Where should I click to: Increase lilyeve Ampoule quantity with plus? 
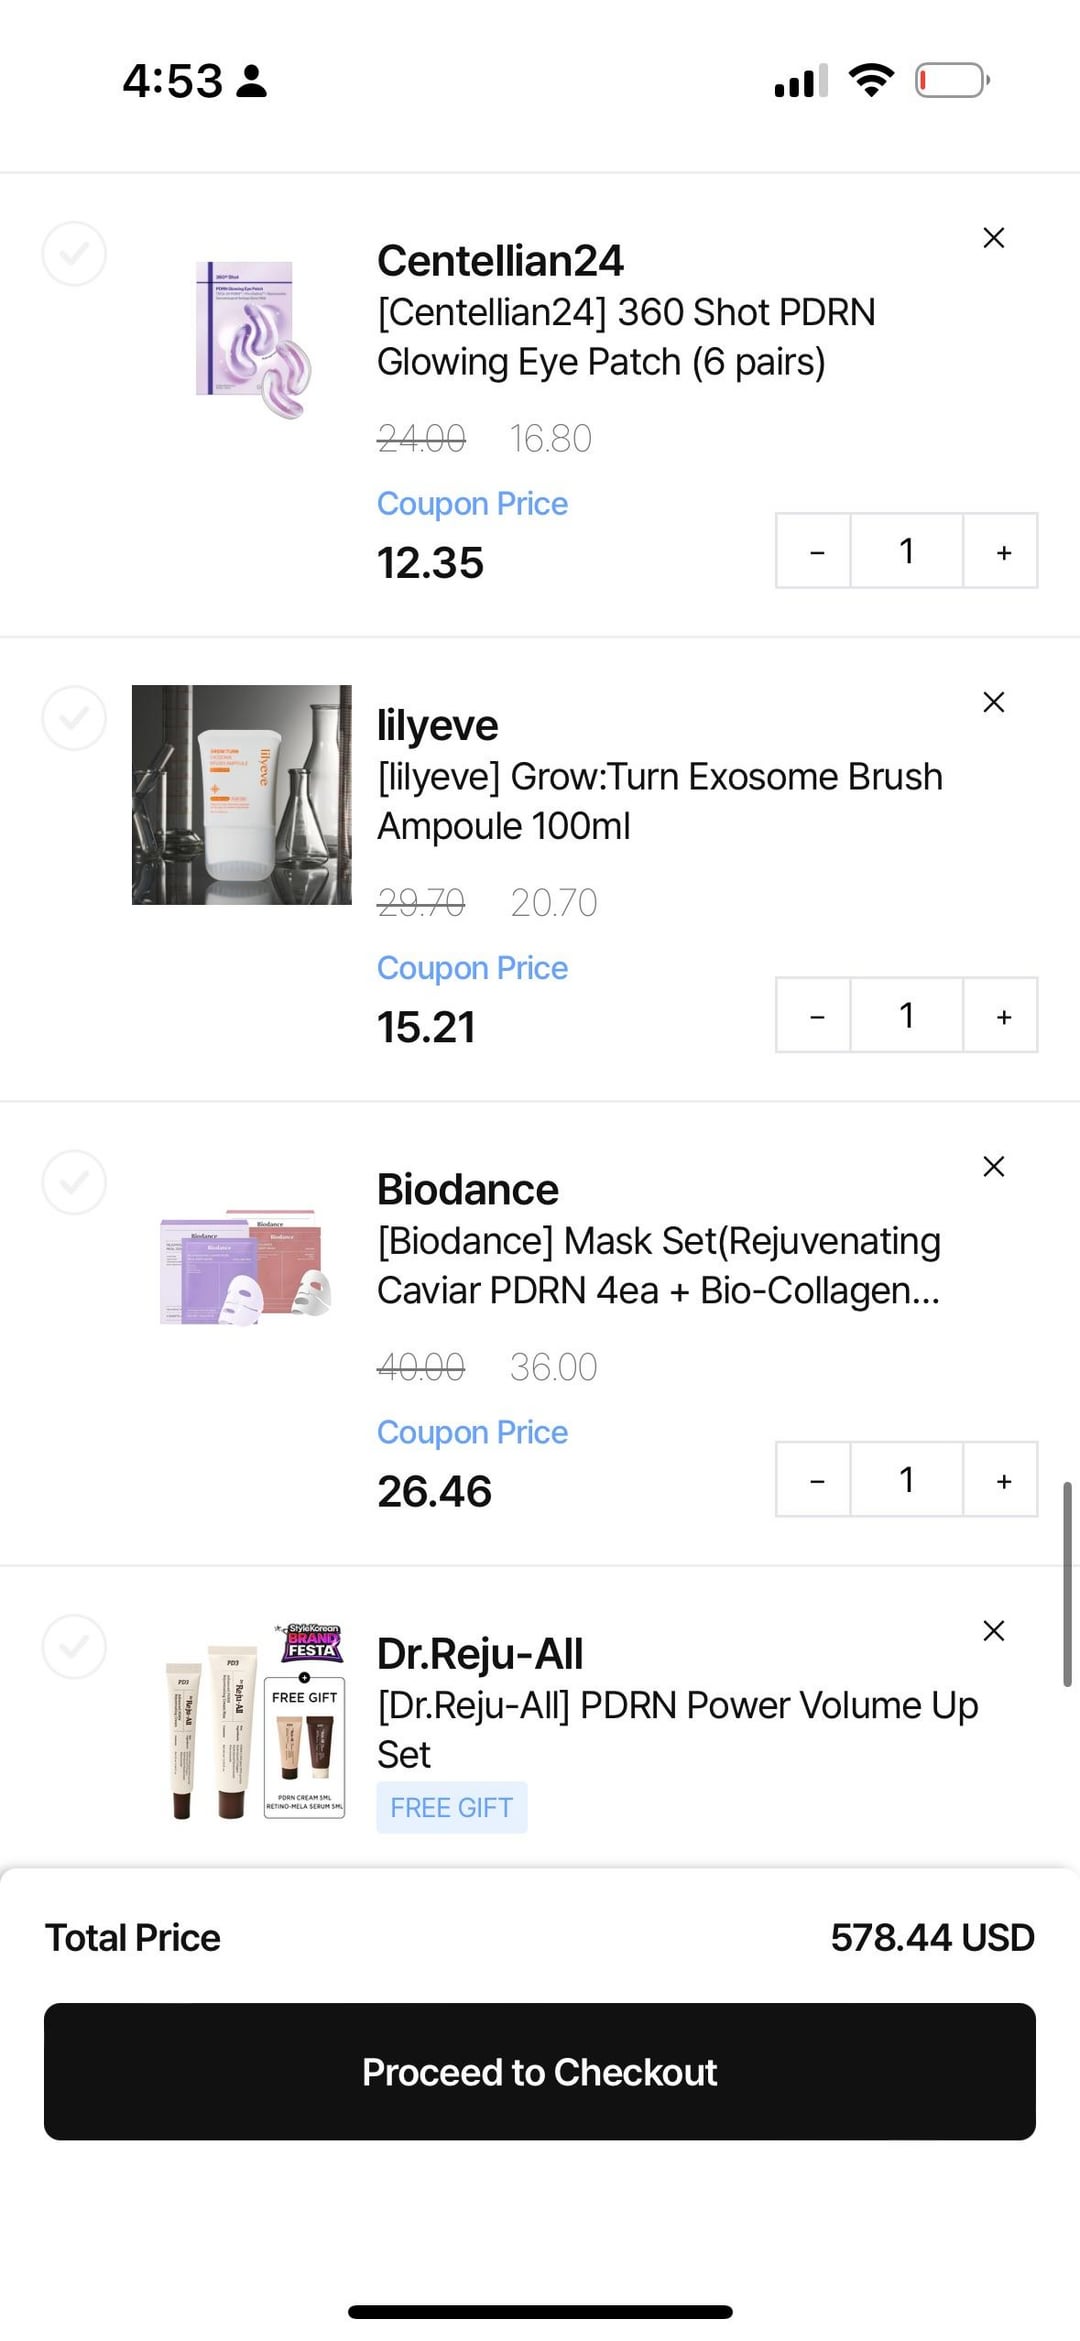point(1003,1016)
